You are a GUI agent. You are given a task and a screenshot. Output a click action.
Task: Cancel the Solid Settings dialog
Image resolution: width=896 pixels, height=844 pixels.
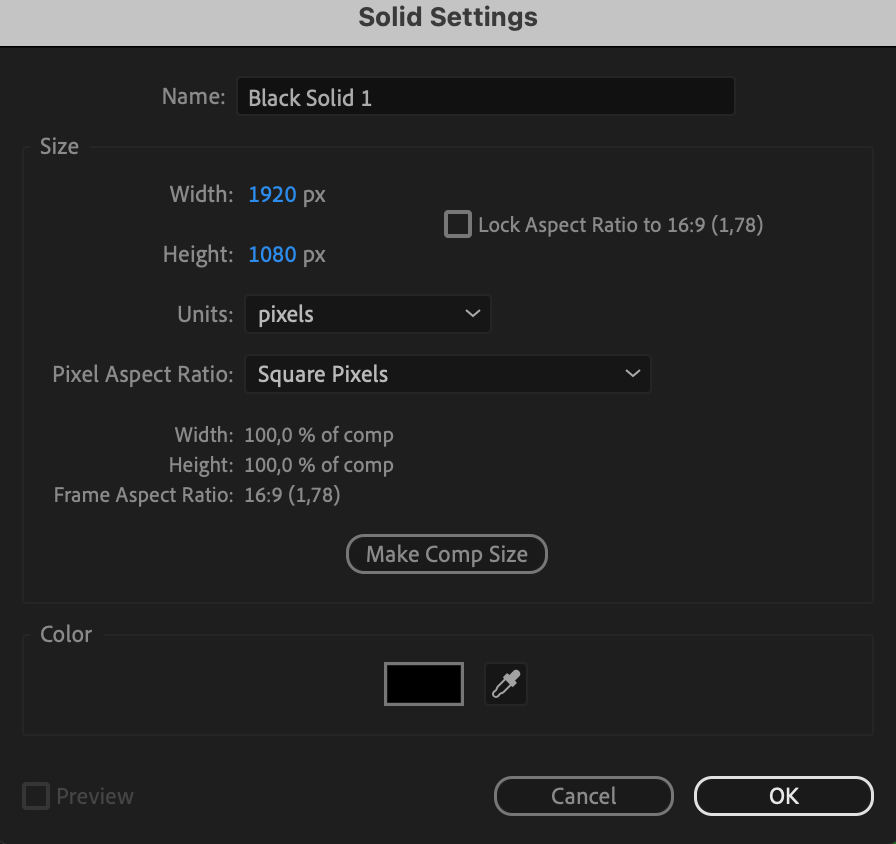(x=583, y=796)
